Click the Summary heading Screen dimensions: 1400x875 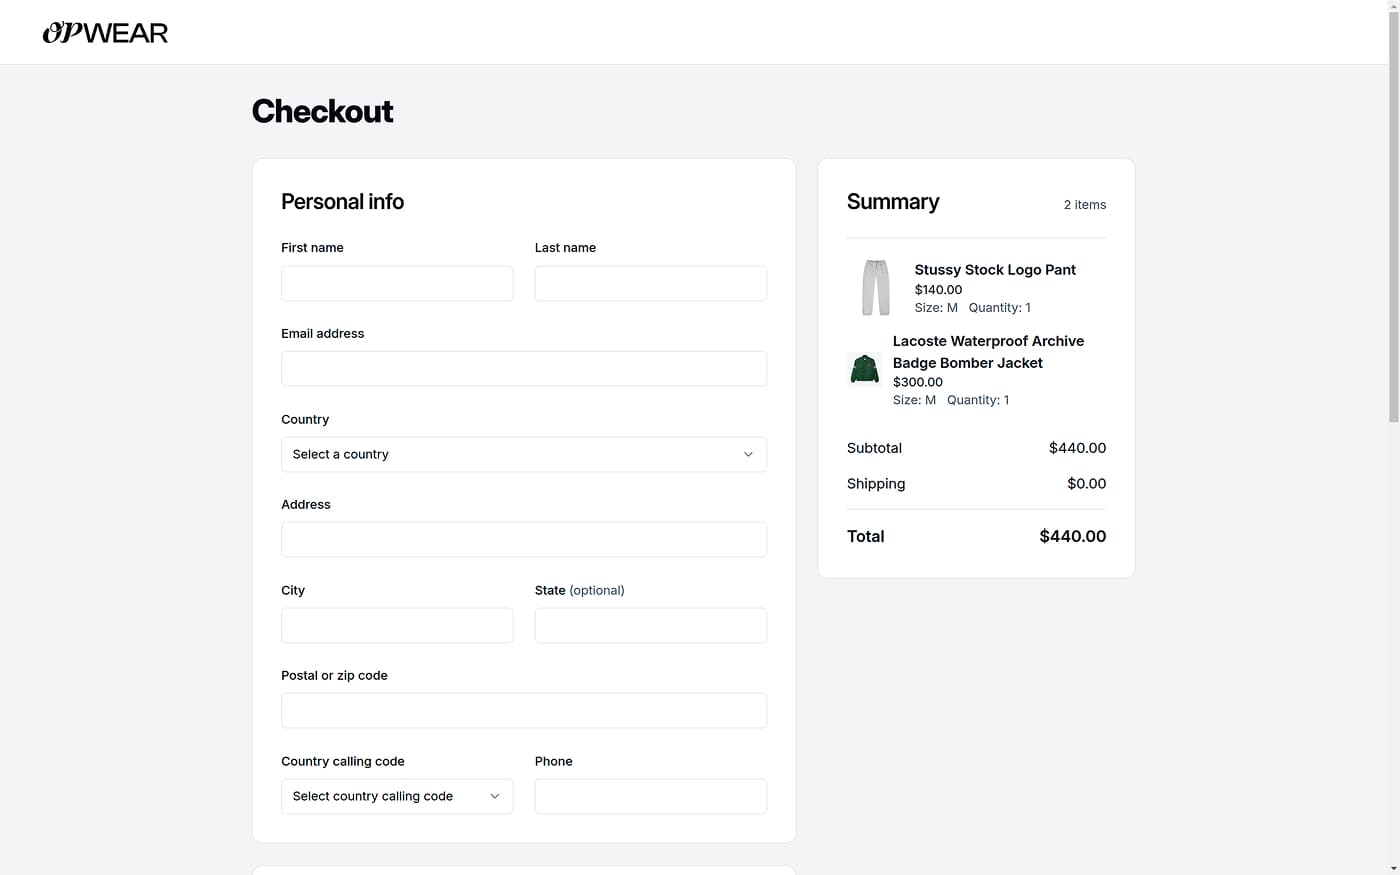point(893,202)
